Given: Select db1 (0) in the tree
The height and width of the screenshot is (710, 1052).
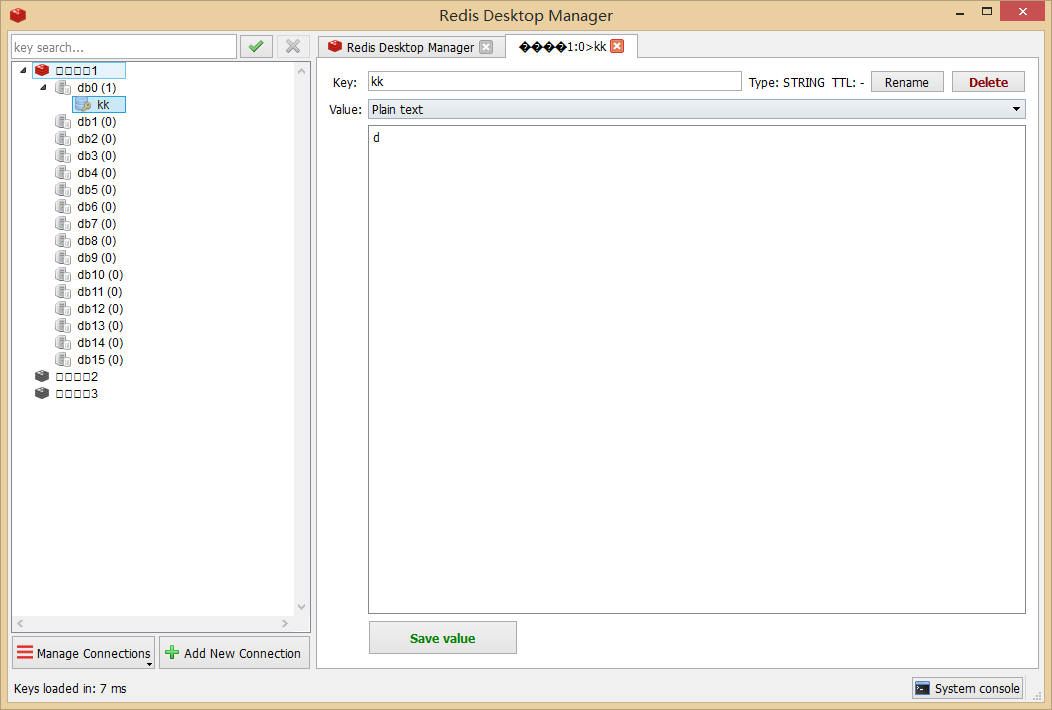Looking at the screenshot, I should click(x=97, y=121).
